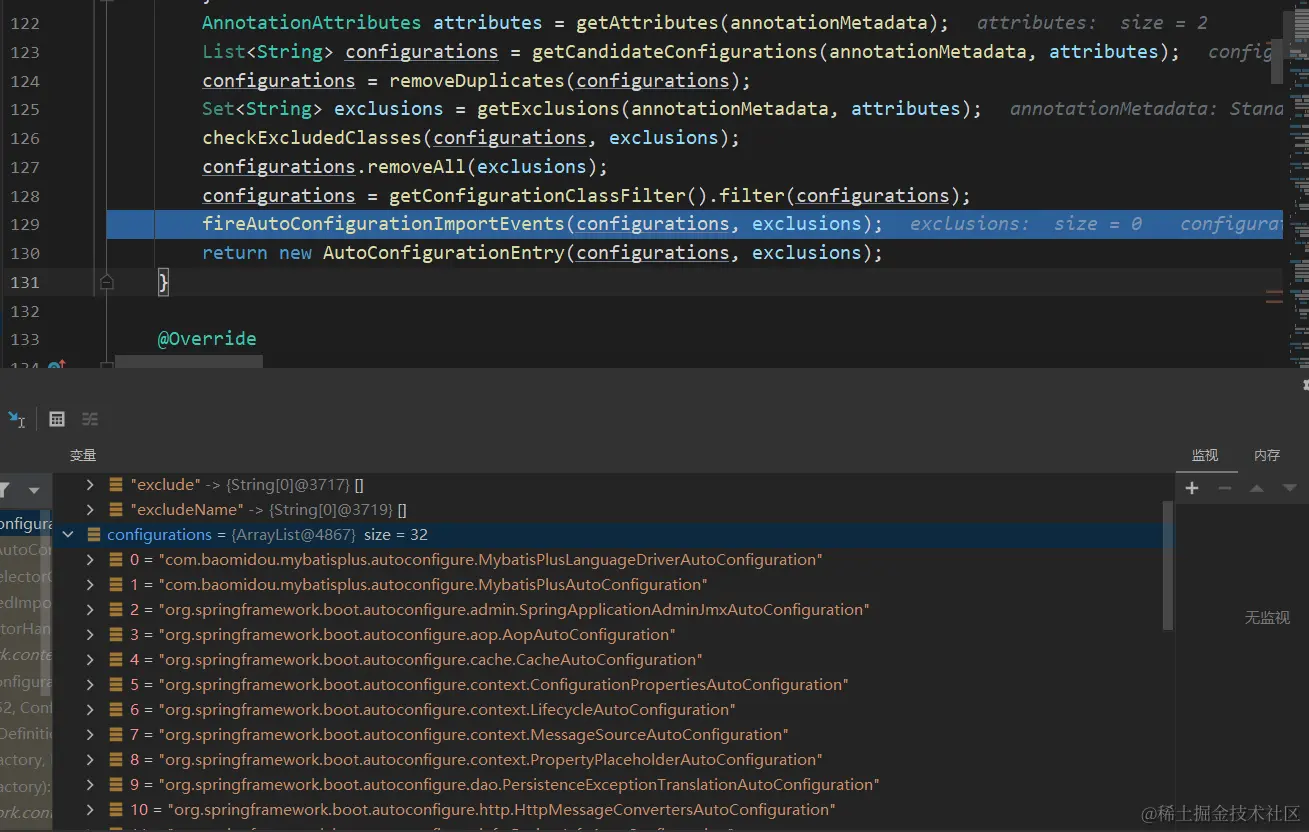Image resolution: width=1309 pixels, height=832 pixels.
Task: Click checkExcludedClasses on line 126
Action: click(x=312, y=138)
